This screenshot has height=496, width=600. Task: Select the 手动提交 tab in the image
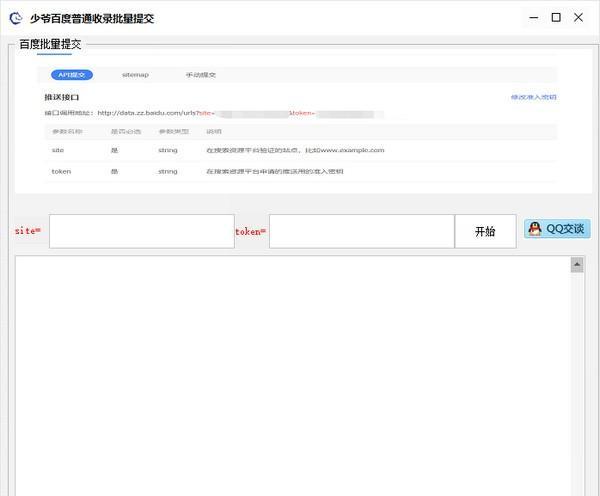(201, 75)
